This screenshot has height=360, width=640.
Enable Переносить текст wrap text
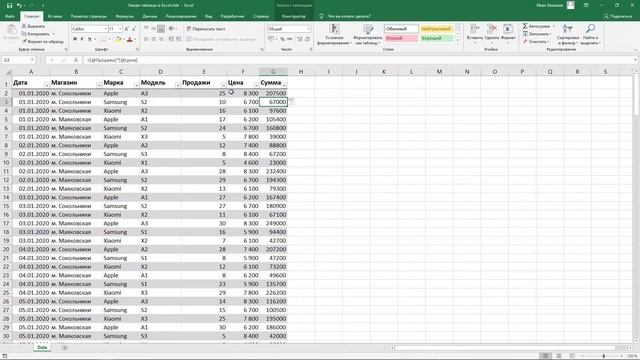click(206, 29)
